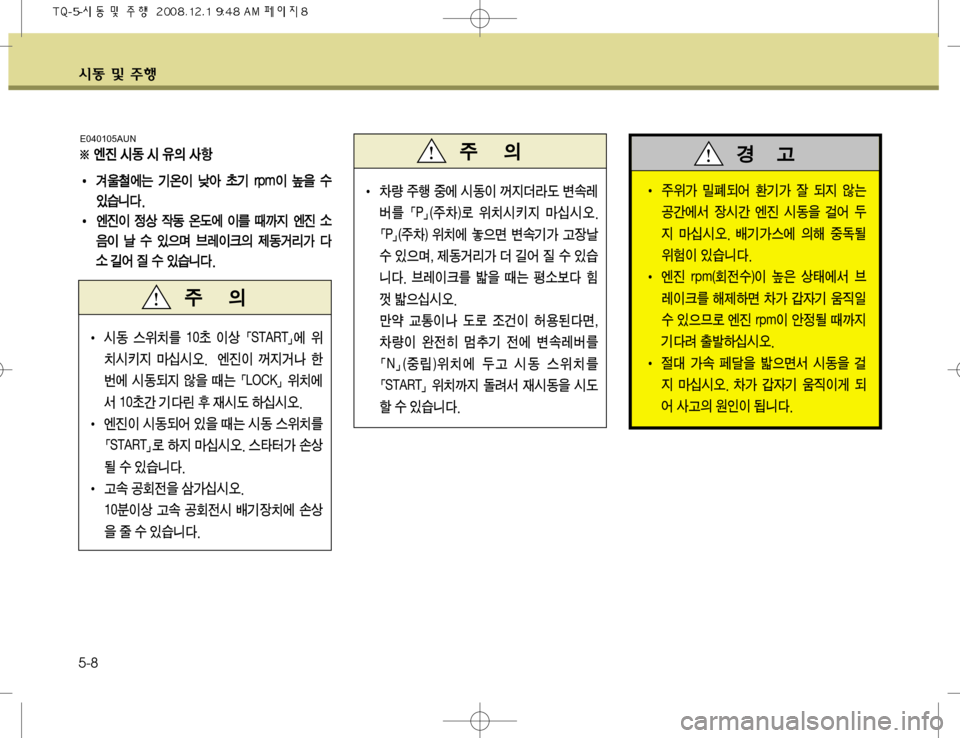Screen dimensions: 960x738
Task: Click the line '10분이상 고속 공회전시 배기장치에 손상'
Action: [214, 510]
